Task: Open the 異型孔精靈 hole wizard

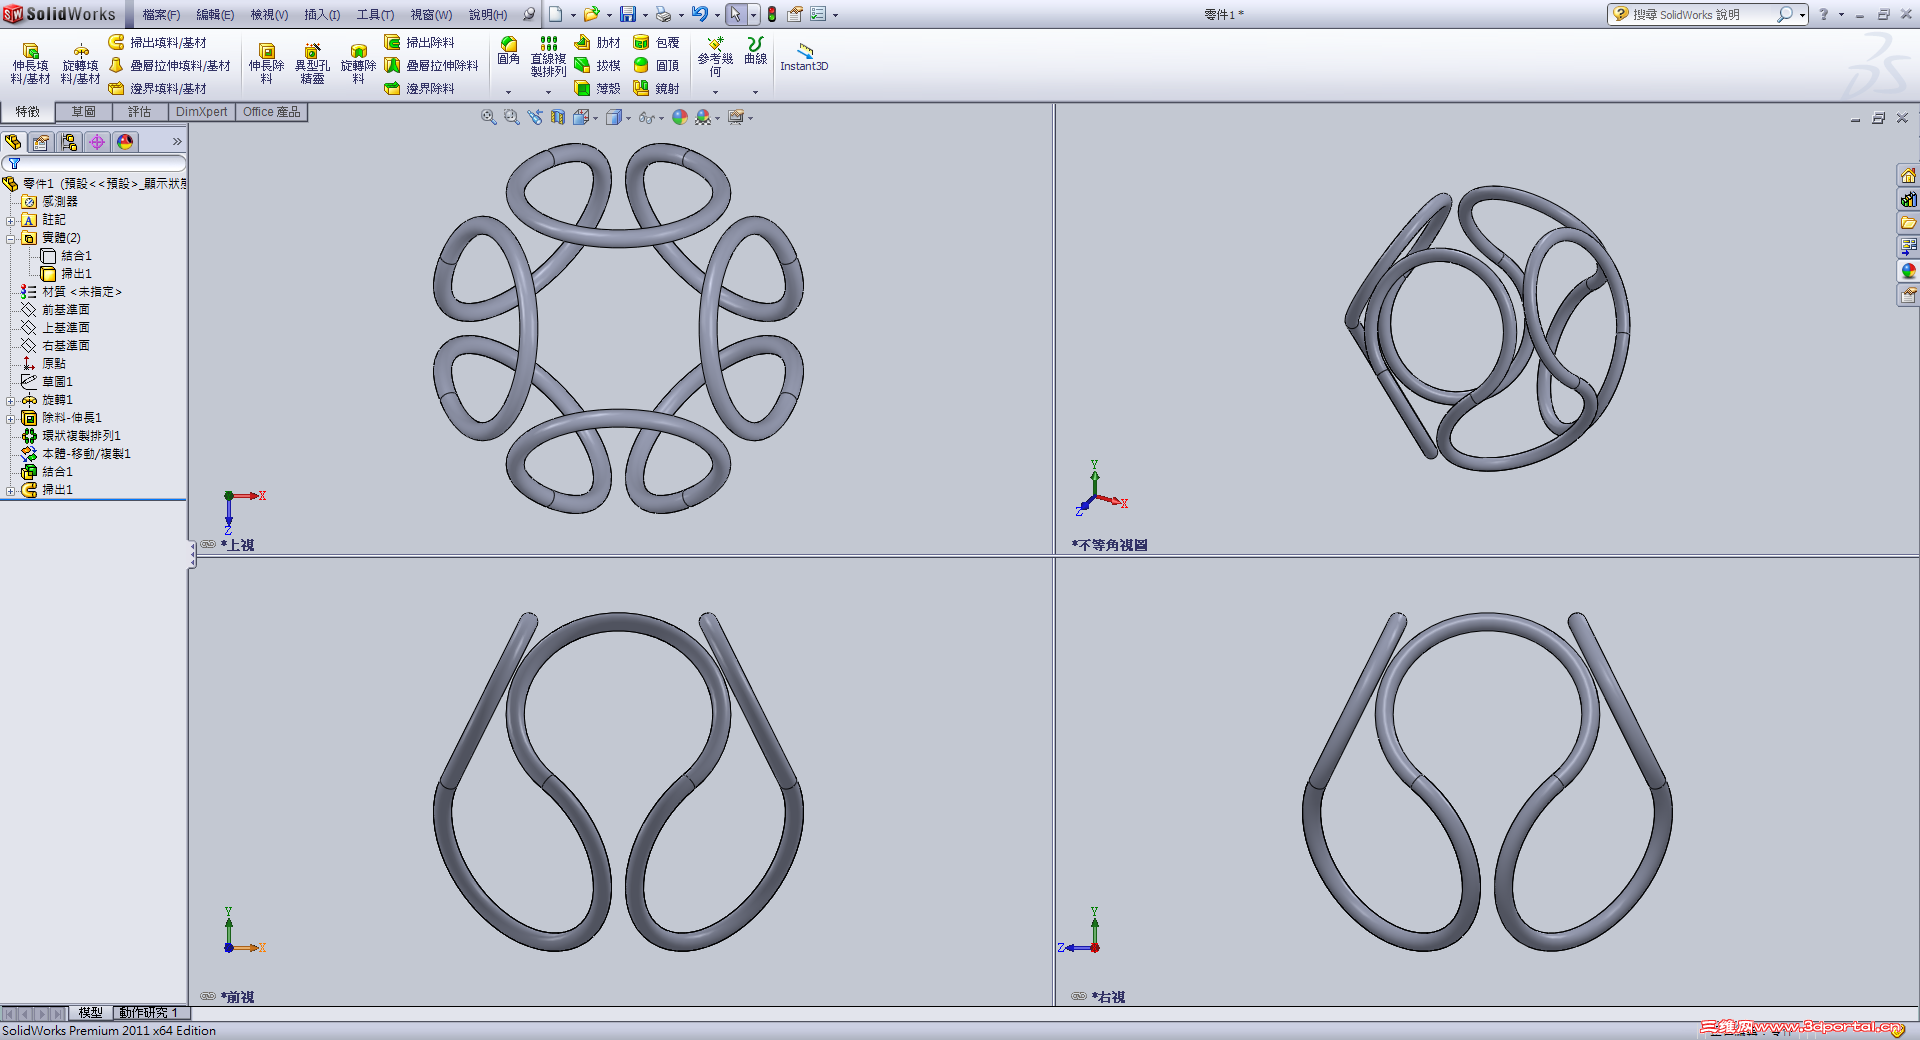Action: pyautogui.click(x=312, y=63)
